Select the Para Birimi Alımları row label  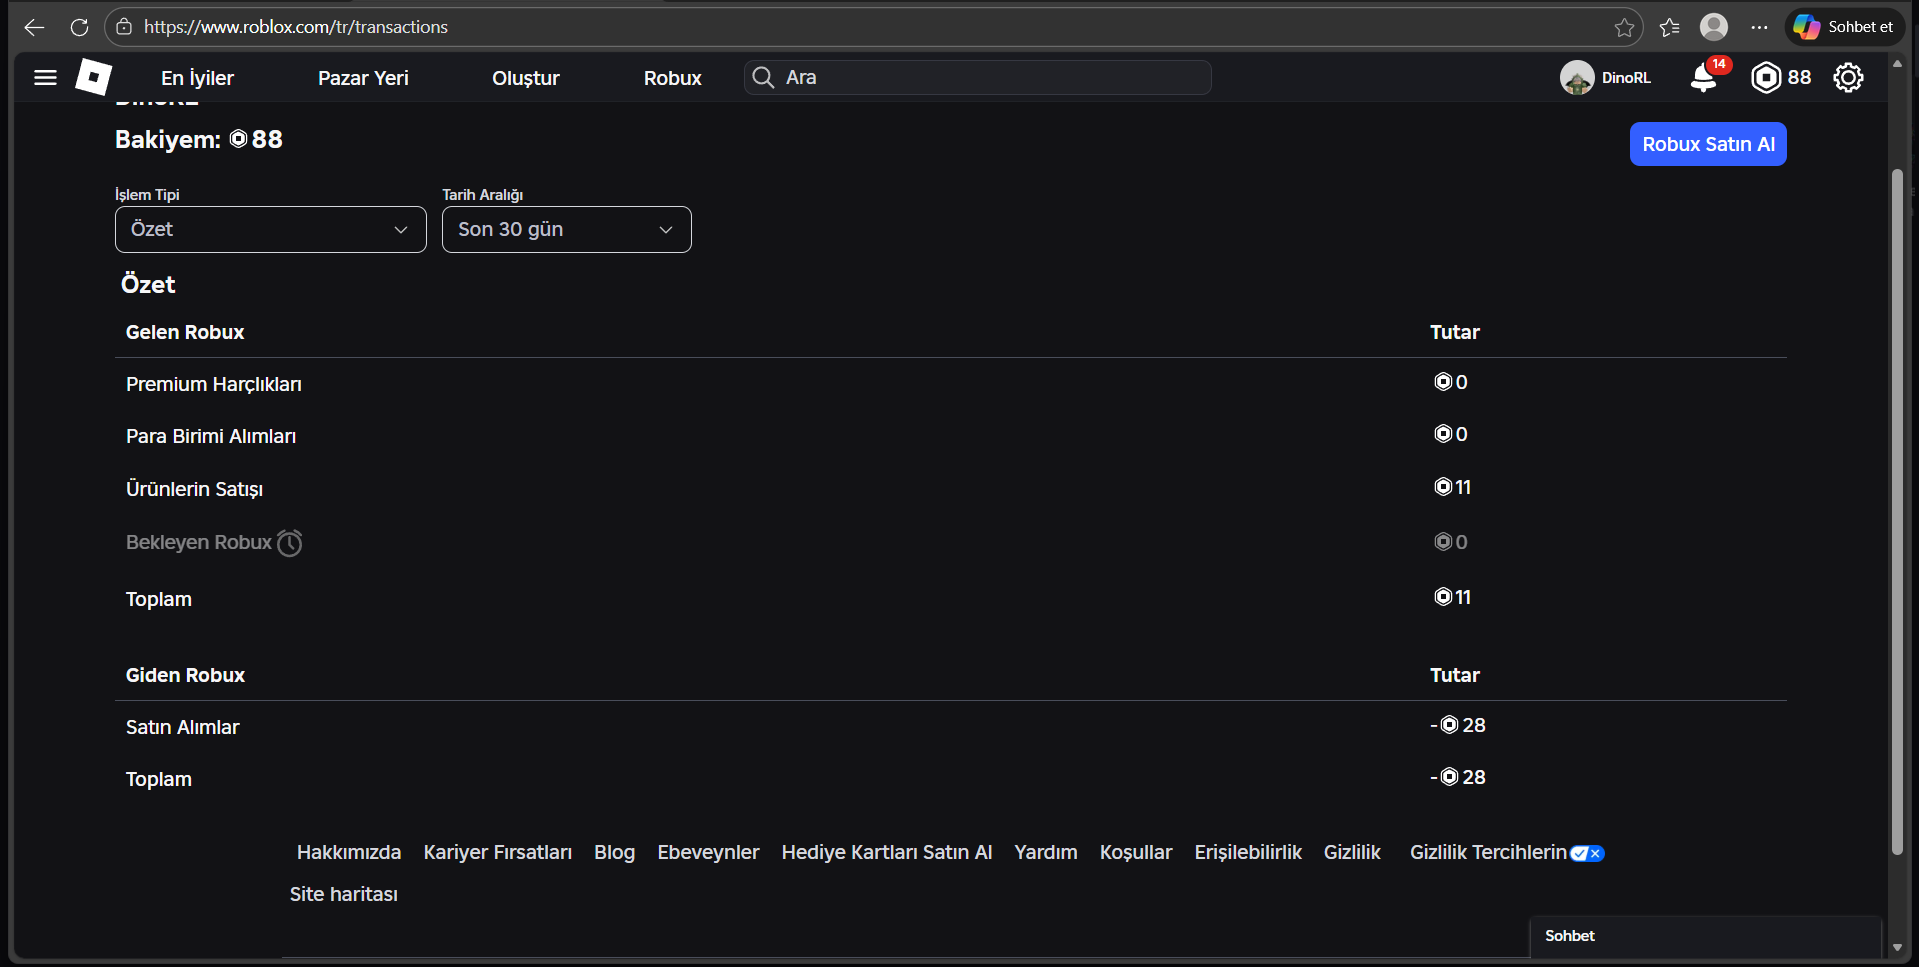pyautogui.click(x=211, y=436)
